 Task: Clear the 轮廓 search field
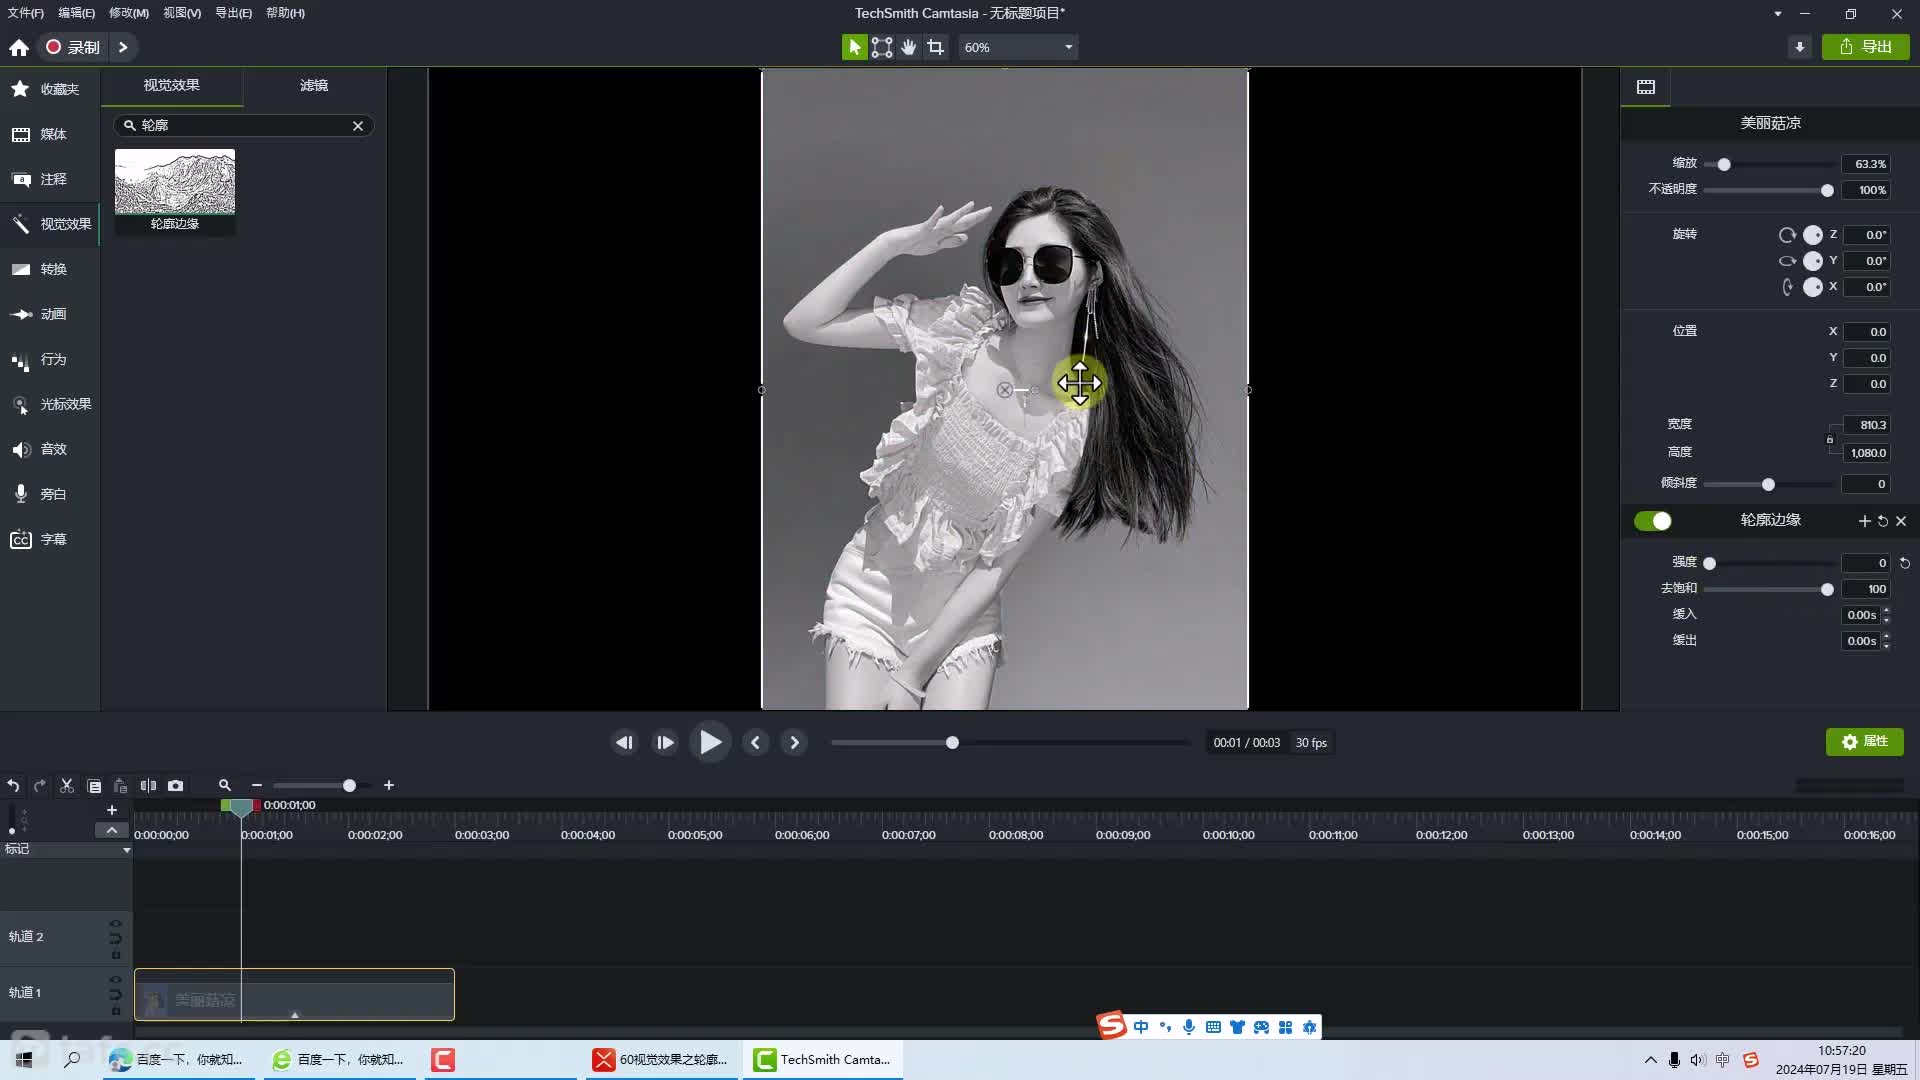tap(358, 126)
